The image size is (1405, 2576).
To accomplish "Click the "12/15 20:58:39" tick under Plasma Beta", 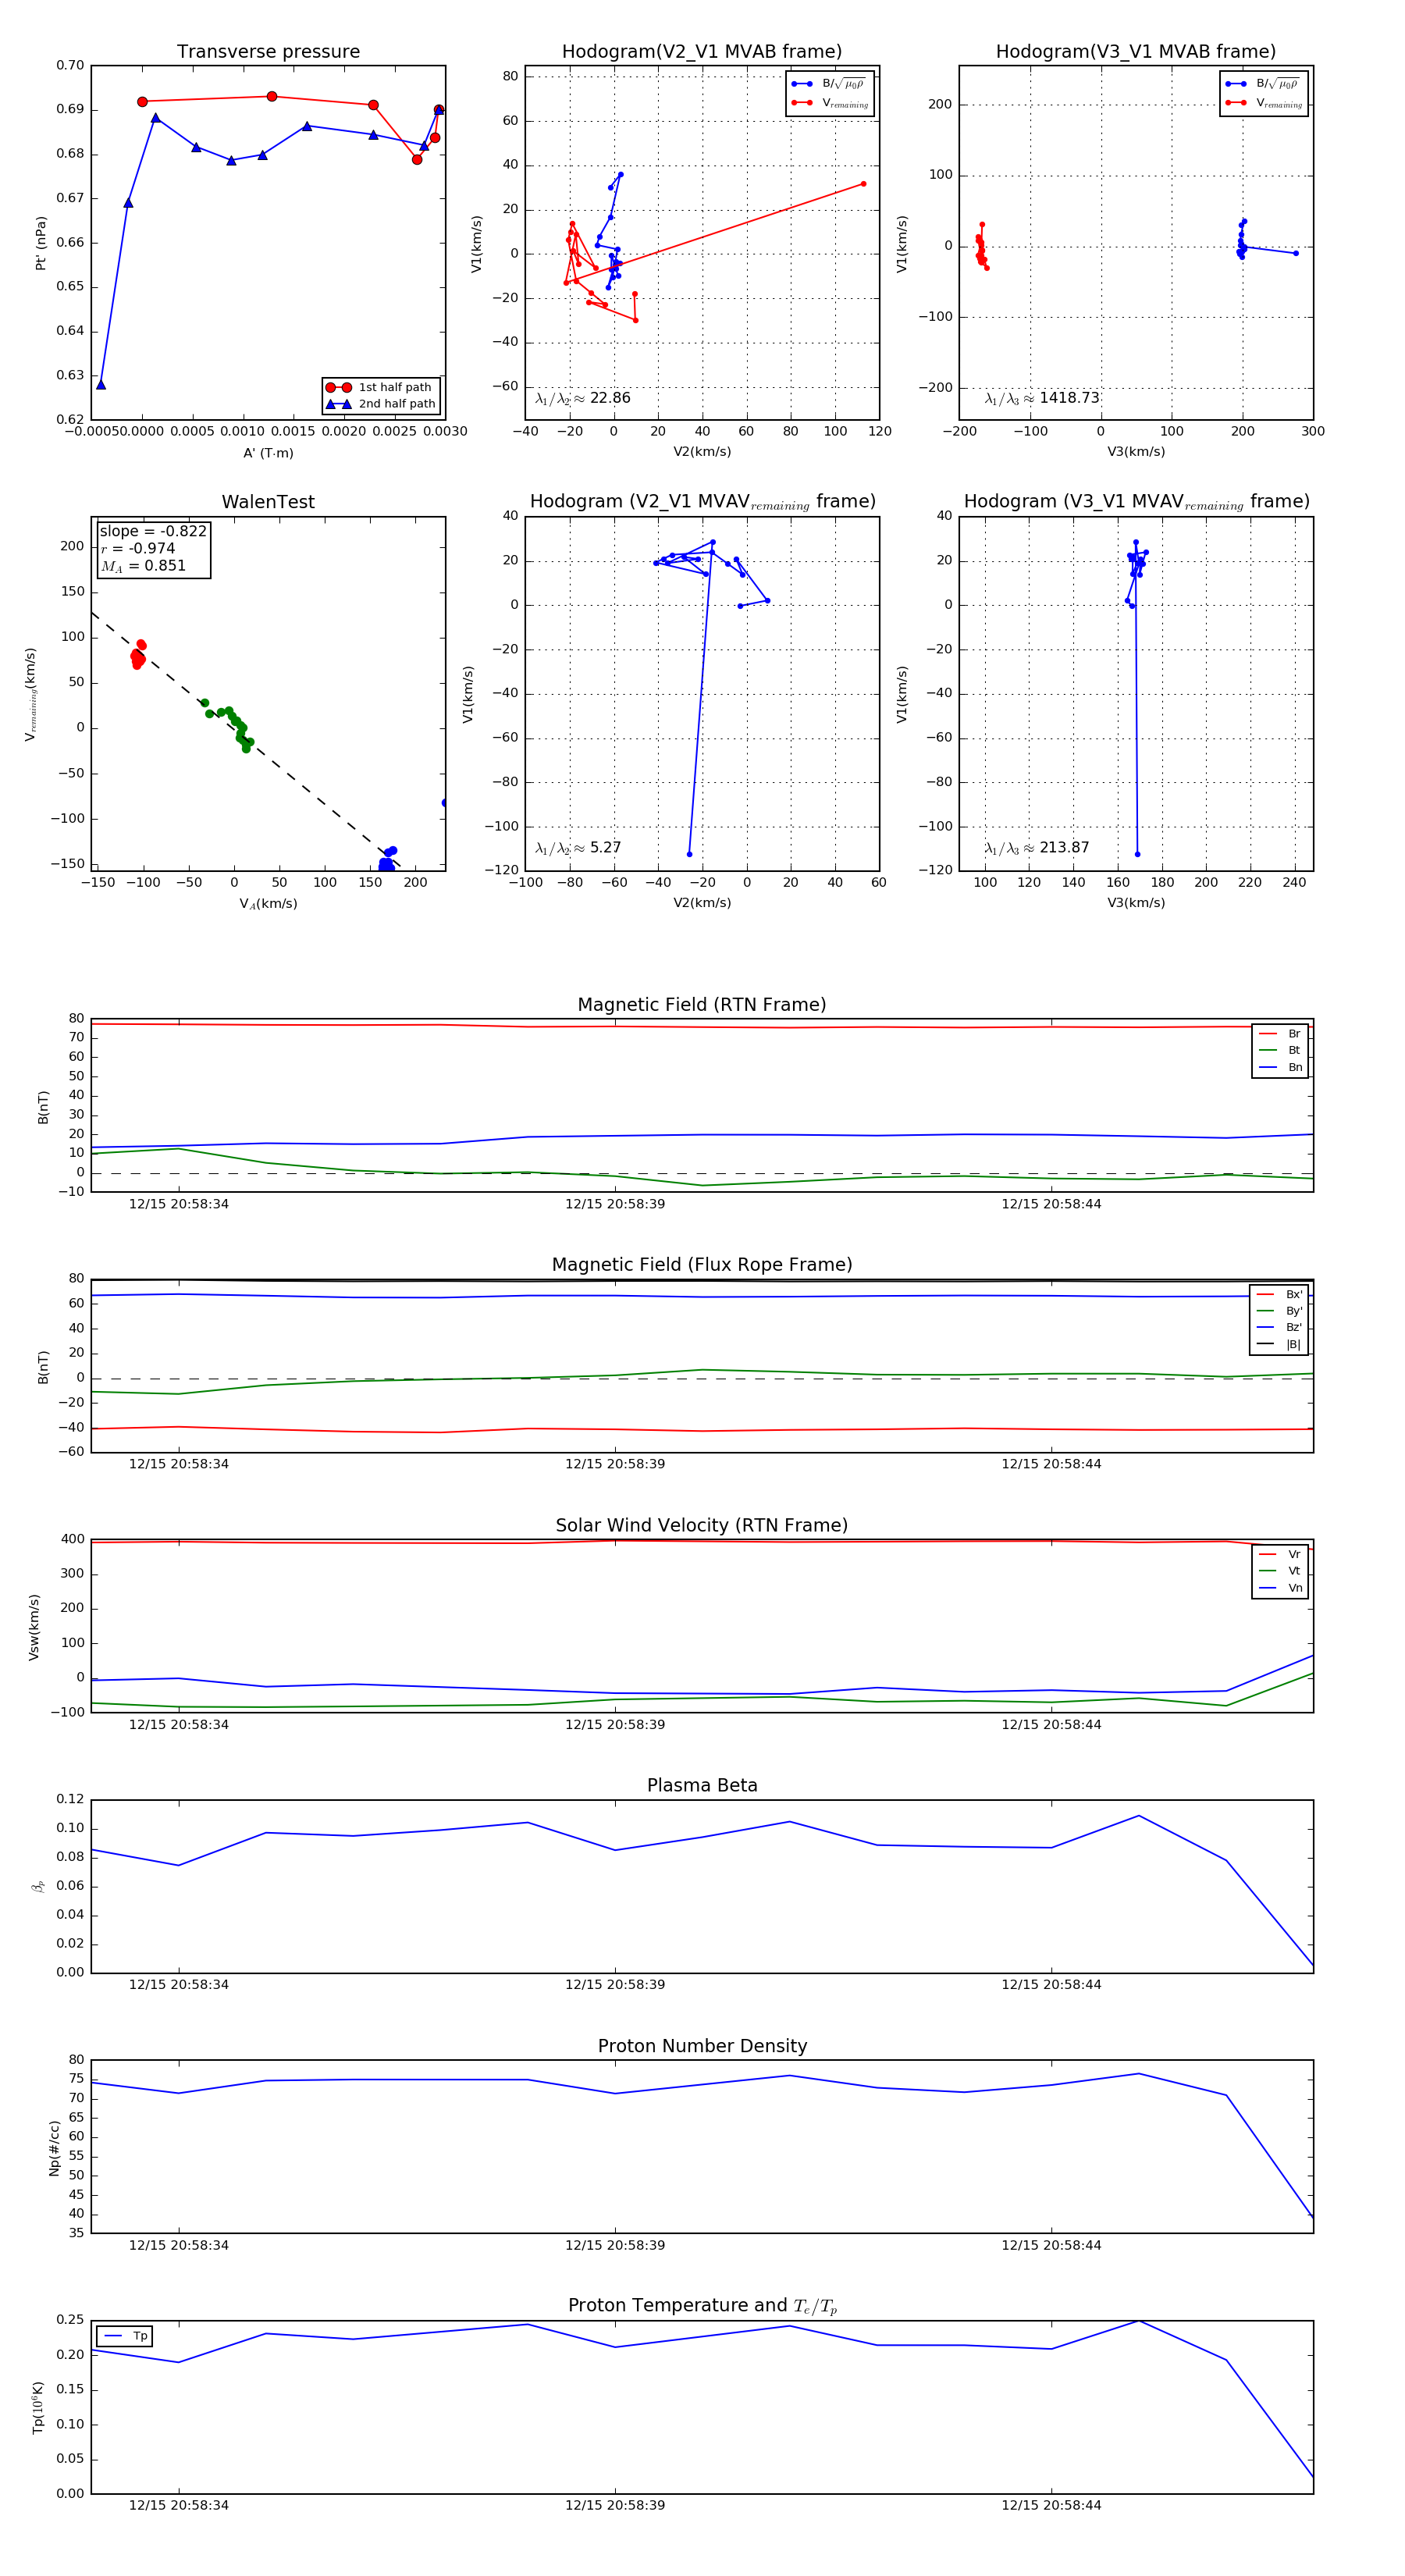I will (615, 1984).
